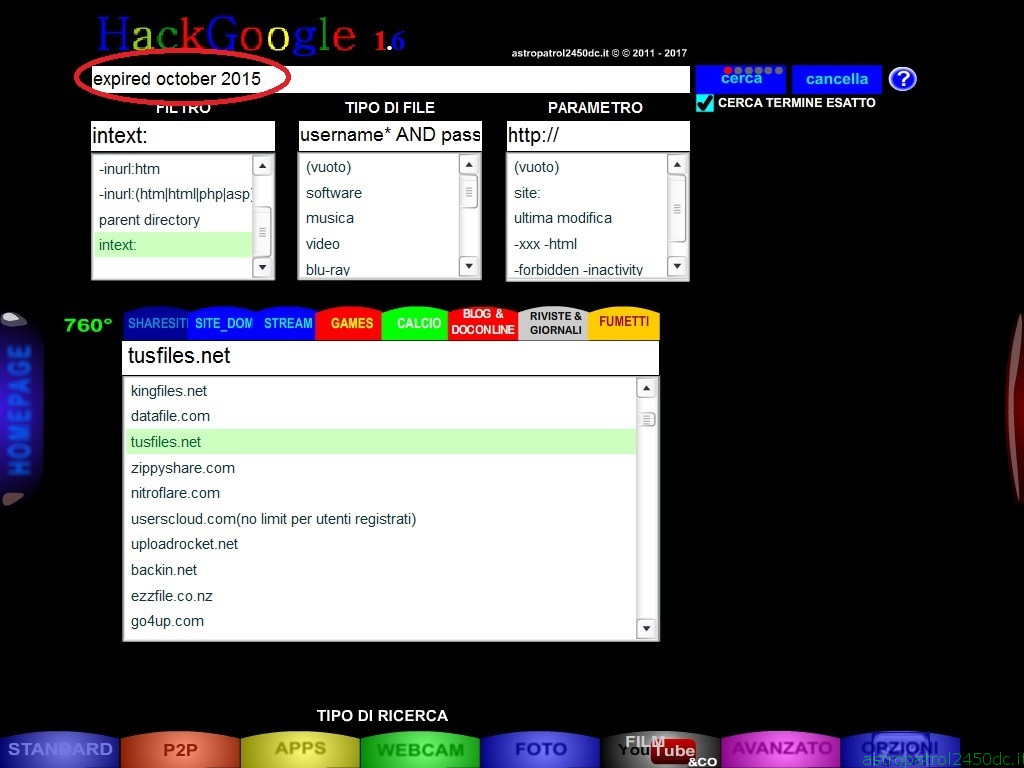1024x768 pixels.
Task: Select musica file type
Action: [380, 218]
